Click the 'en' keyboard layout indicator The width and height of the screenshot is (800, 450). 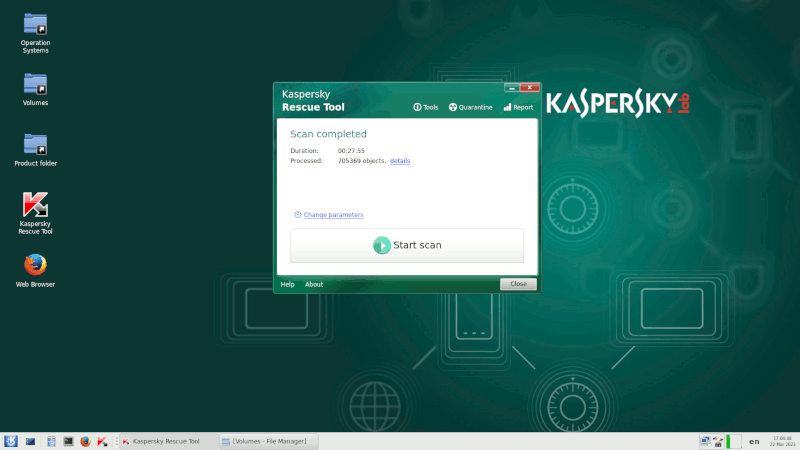tap(753, 441)
